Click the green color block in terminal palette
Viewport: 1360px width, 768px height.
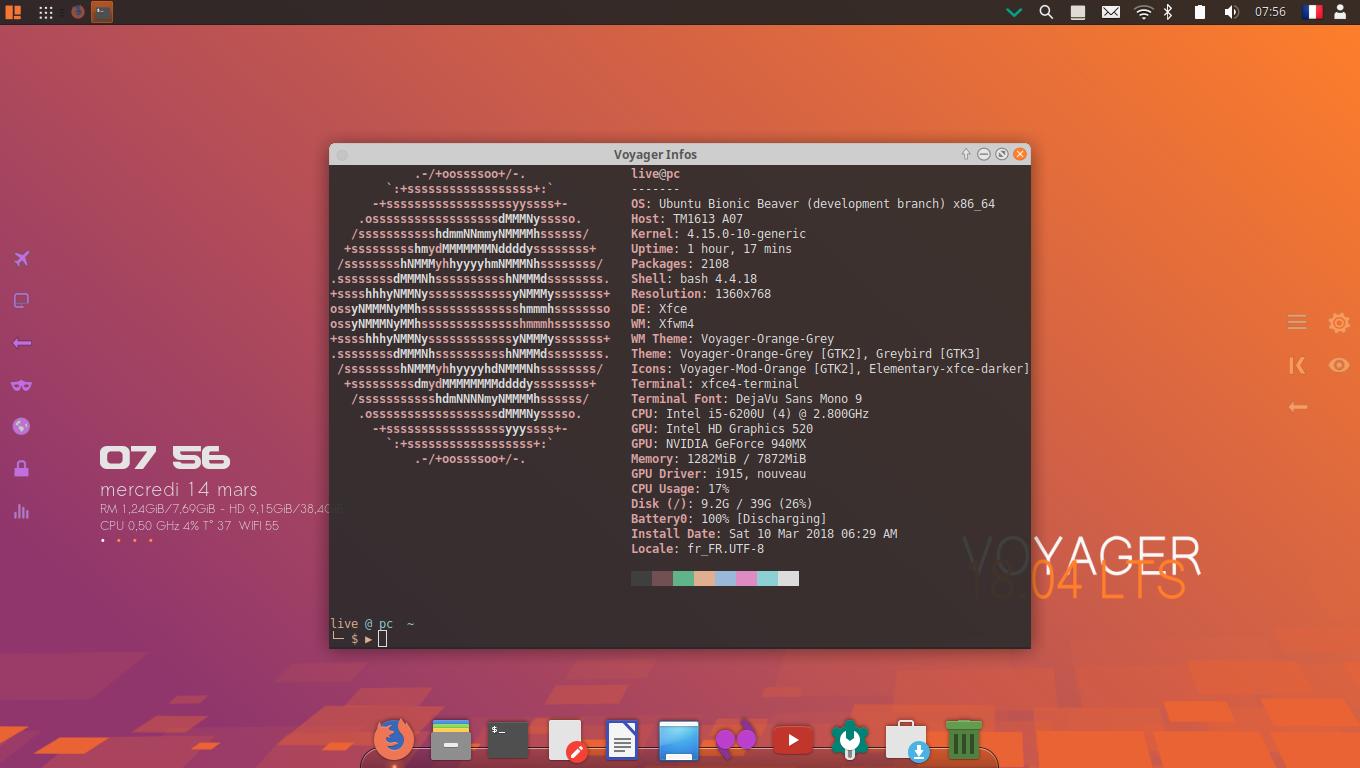683,578
